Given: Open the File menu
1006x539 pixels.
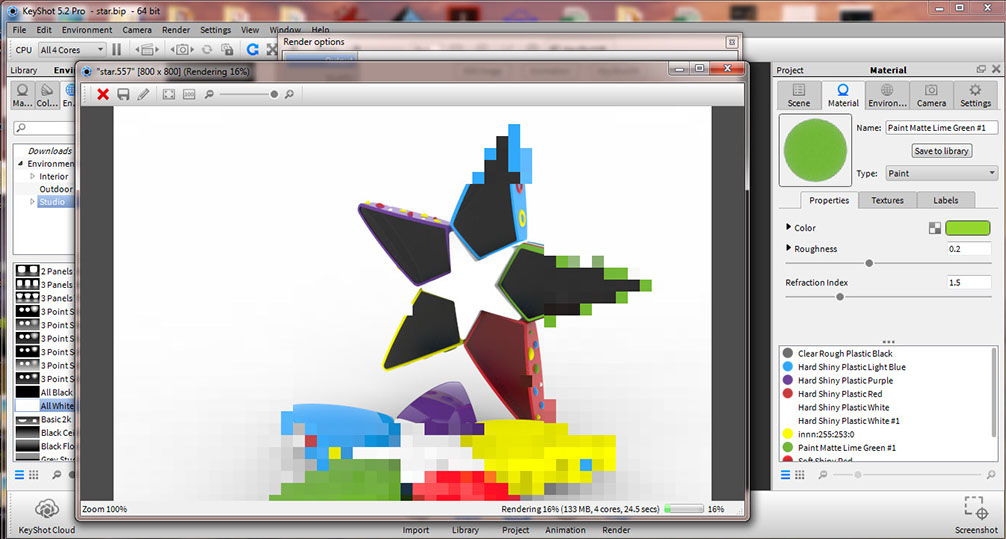Looking at the screenshot, I should tap(19, 30).
